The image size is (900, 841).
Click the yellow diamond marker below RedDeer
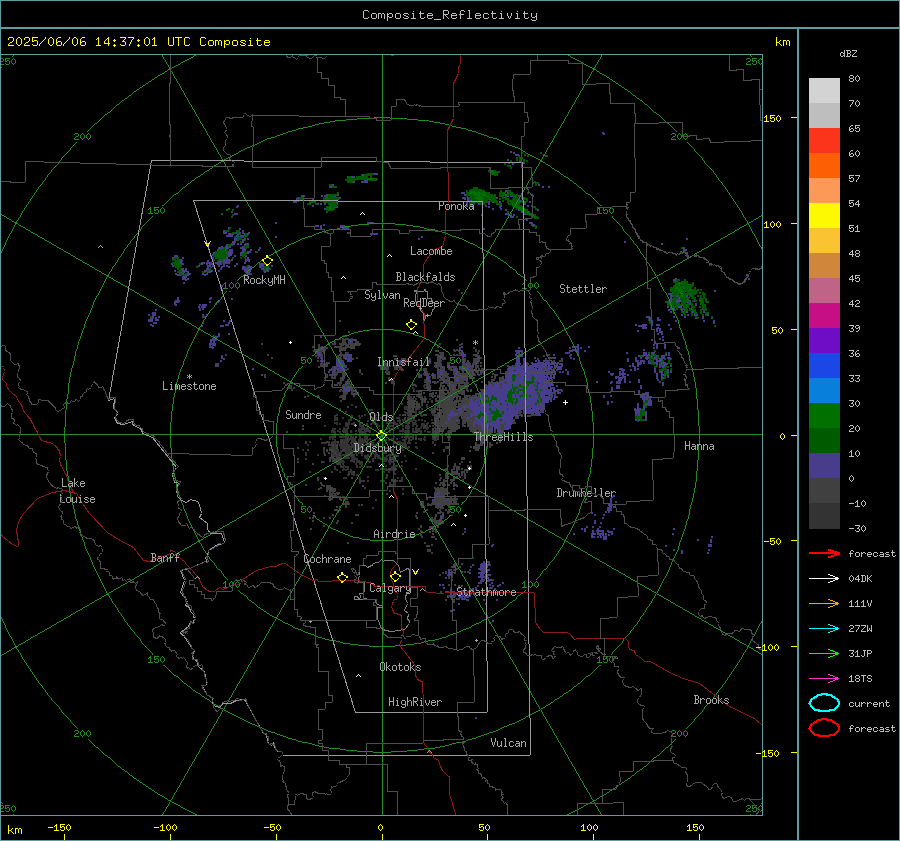click(x=412, y=325)
